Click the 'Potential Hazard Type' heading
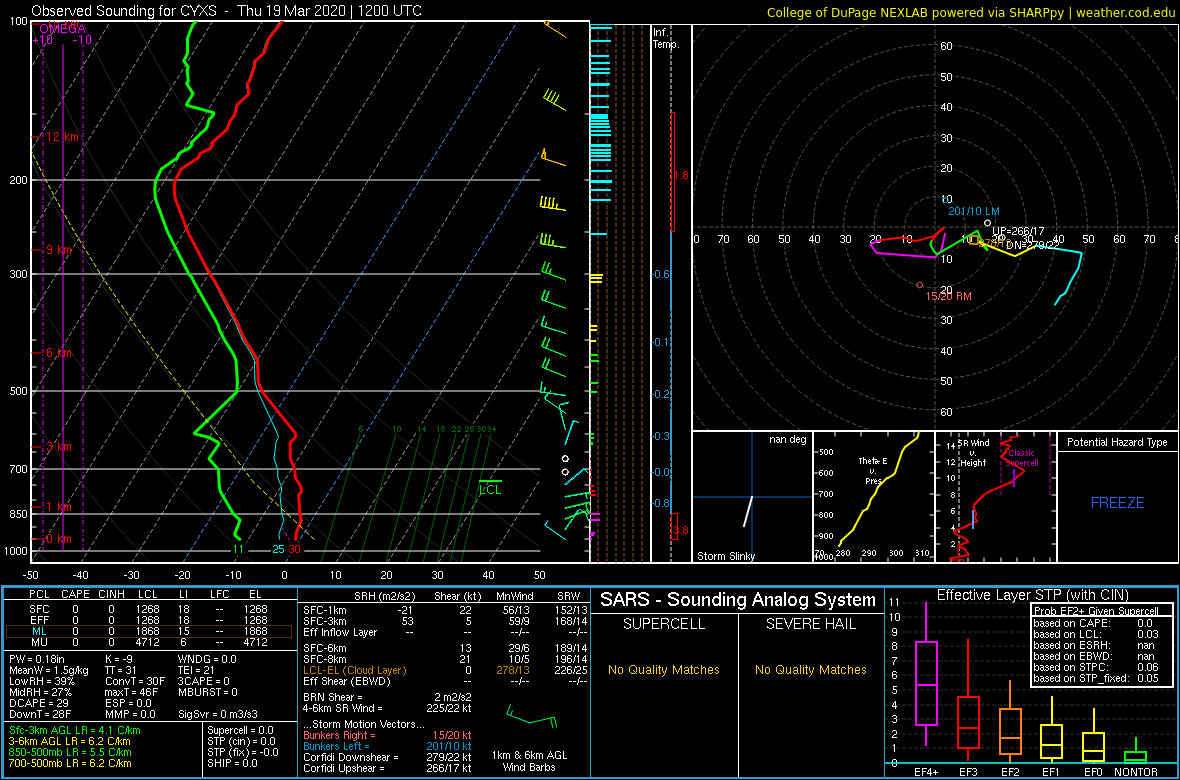Screen dimensions: 1180x780 (x=1118, y=443)
